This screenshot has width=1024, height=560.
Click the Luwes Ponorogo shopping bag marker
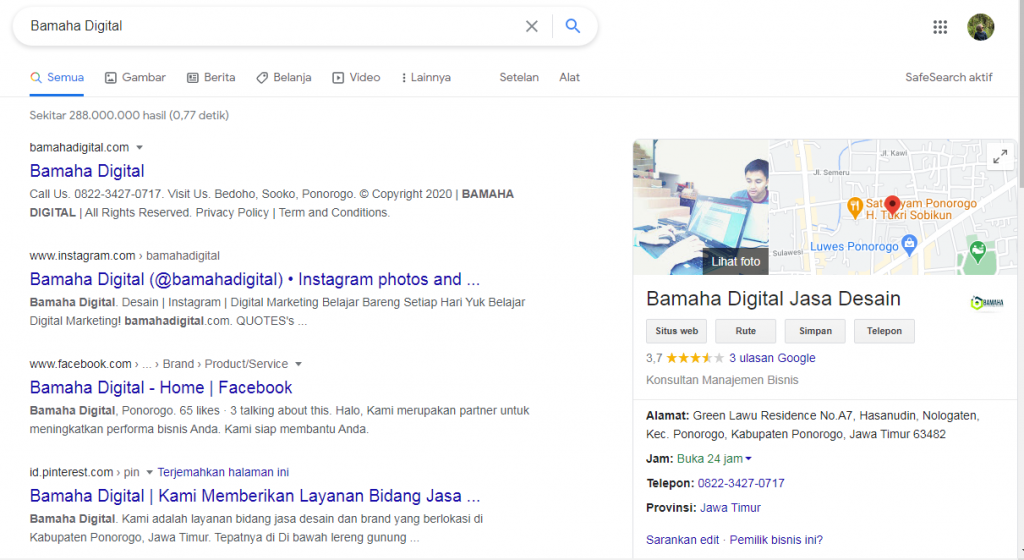point(909,245)
